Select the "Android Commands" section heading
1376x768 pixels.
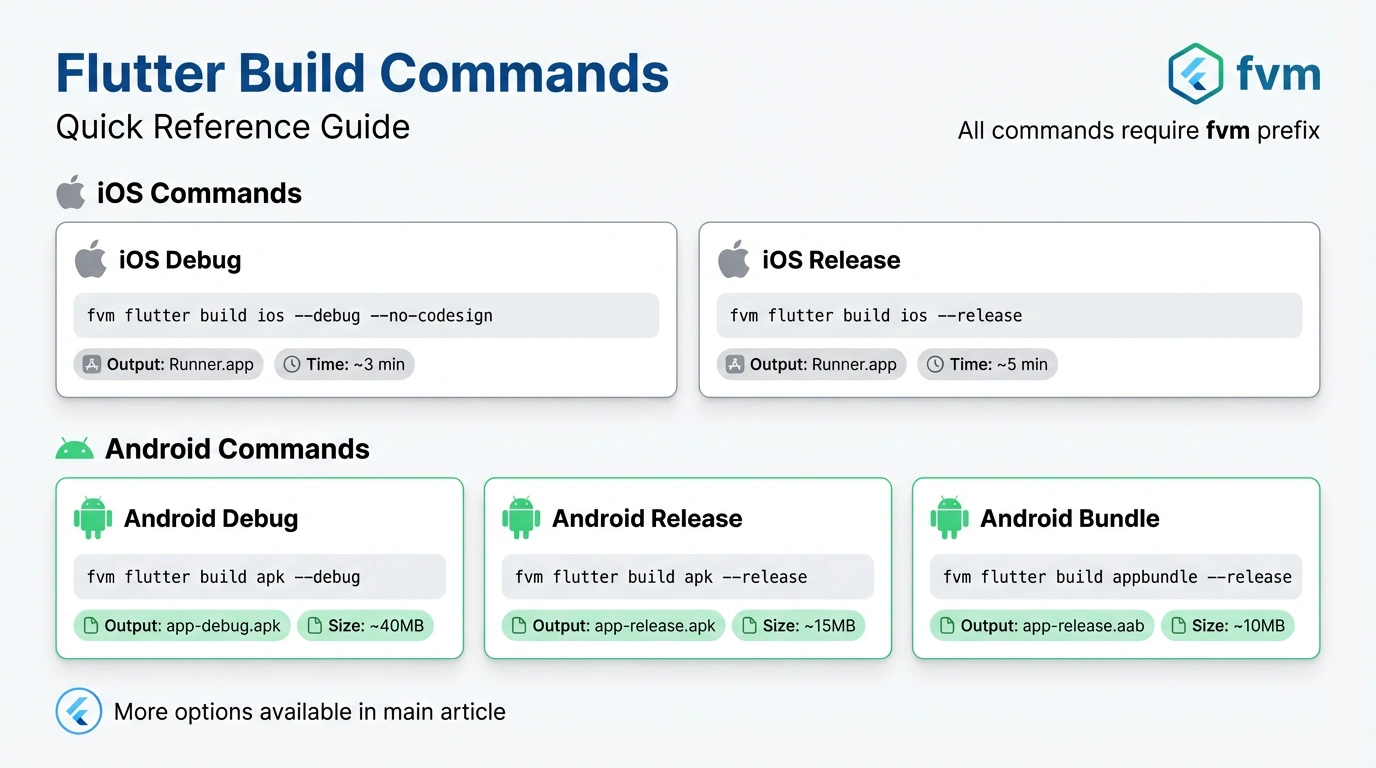(237, 449)
